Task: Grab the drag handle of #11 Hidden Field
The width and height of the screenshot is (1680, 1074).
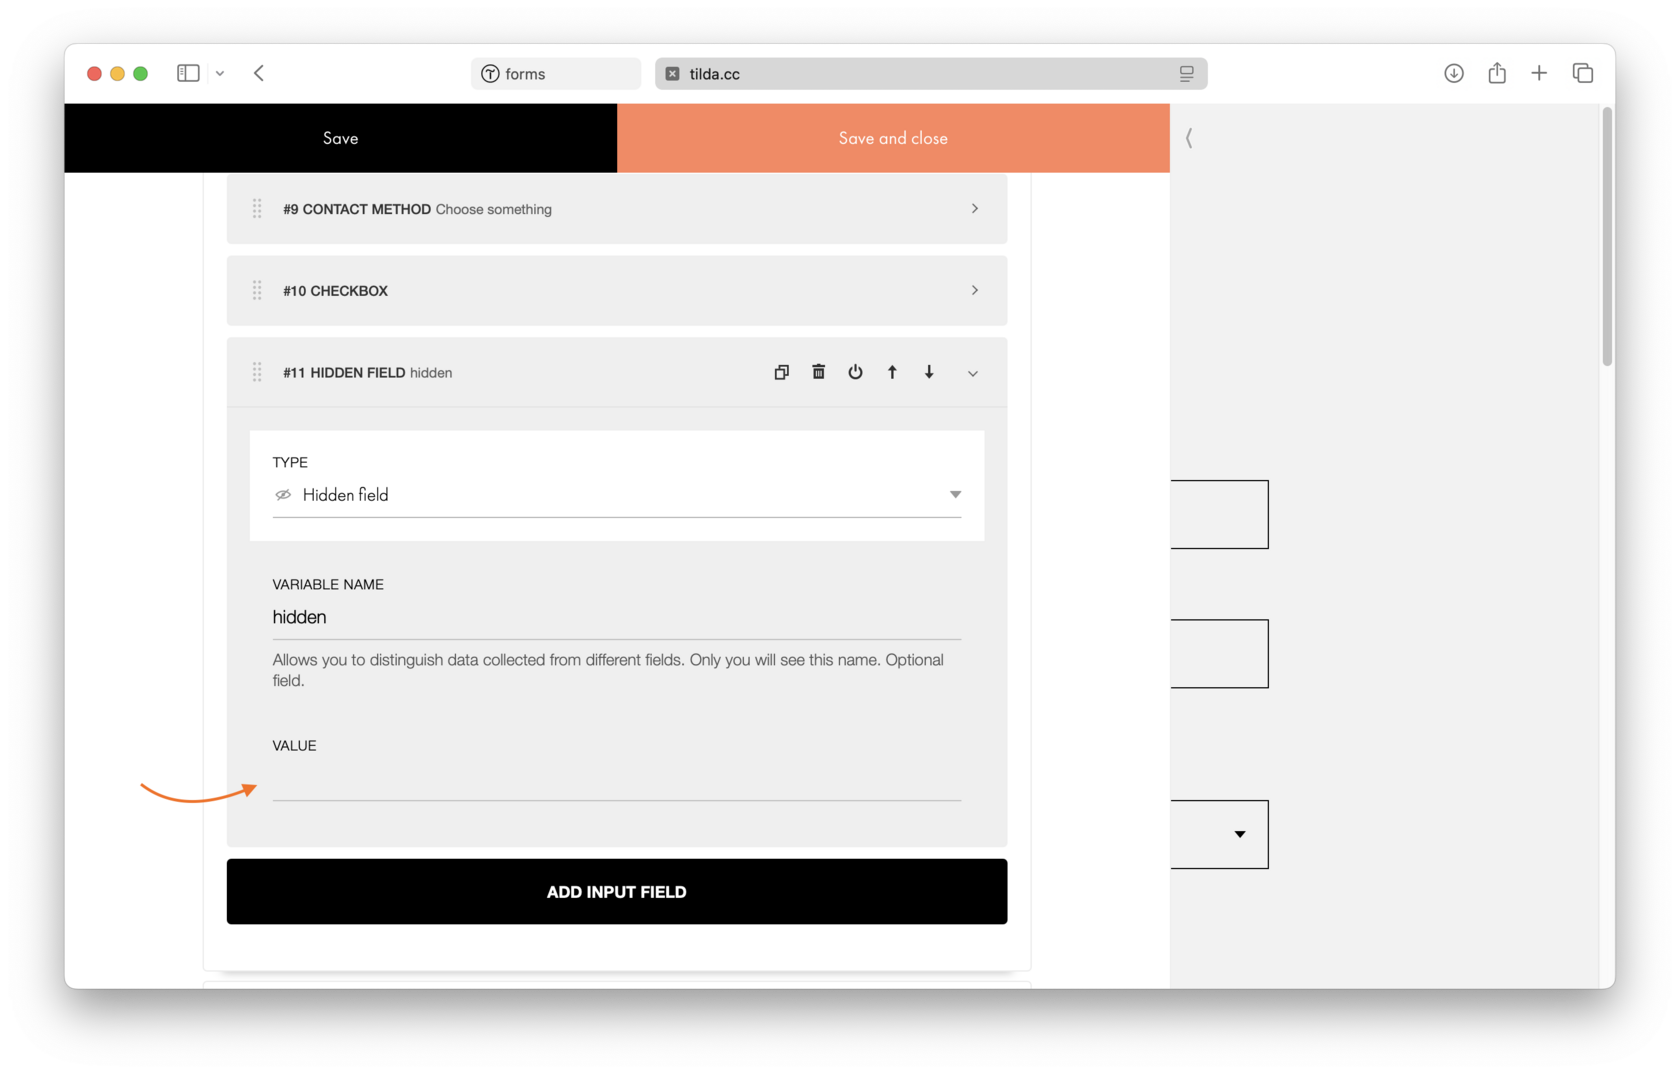Action: (x=257, y=372)
